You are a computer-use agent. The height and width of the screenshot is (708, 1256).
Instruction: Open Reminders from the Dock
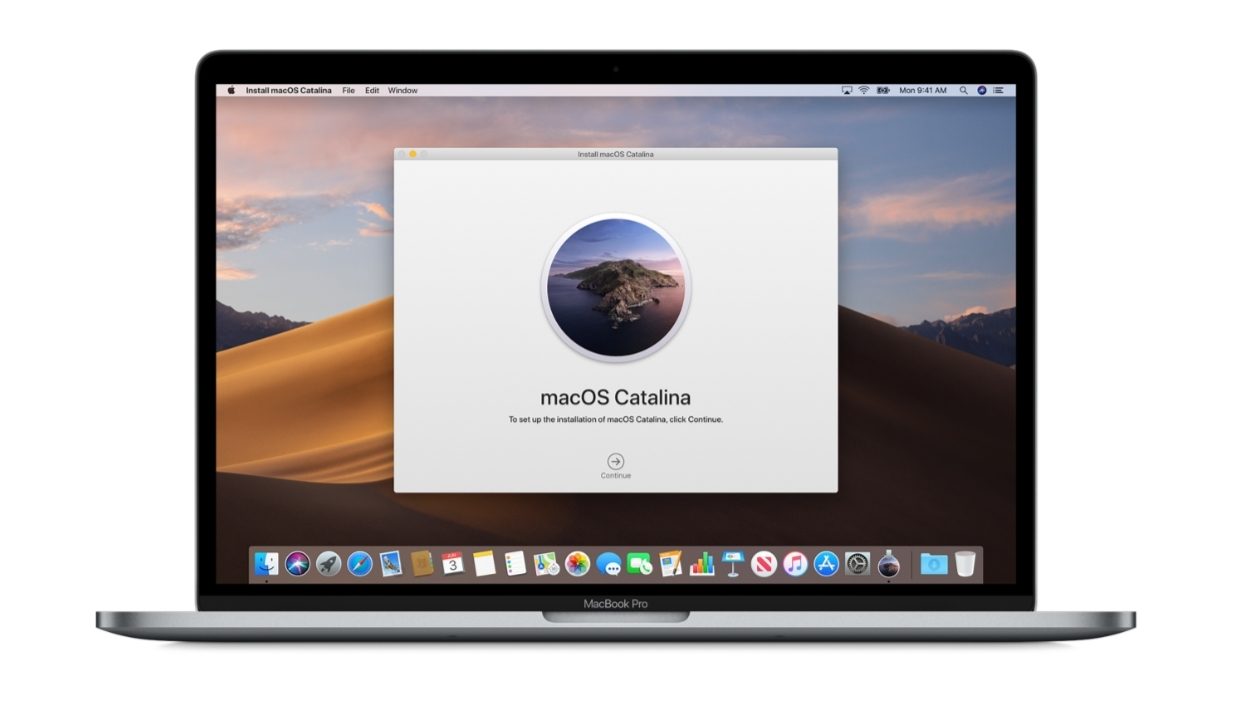click(515, 564)
